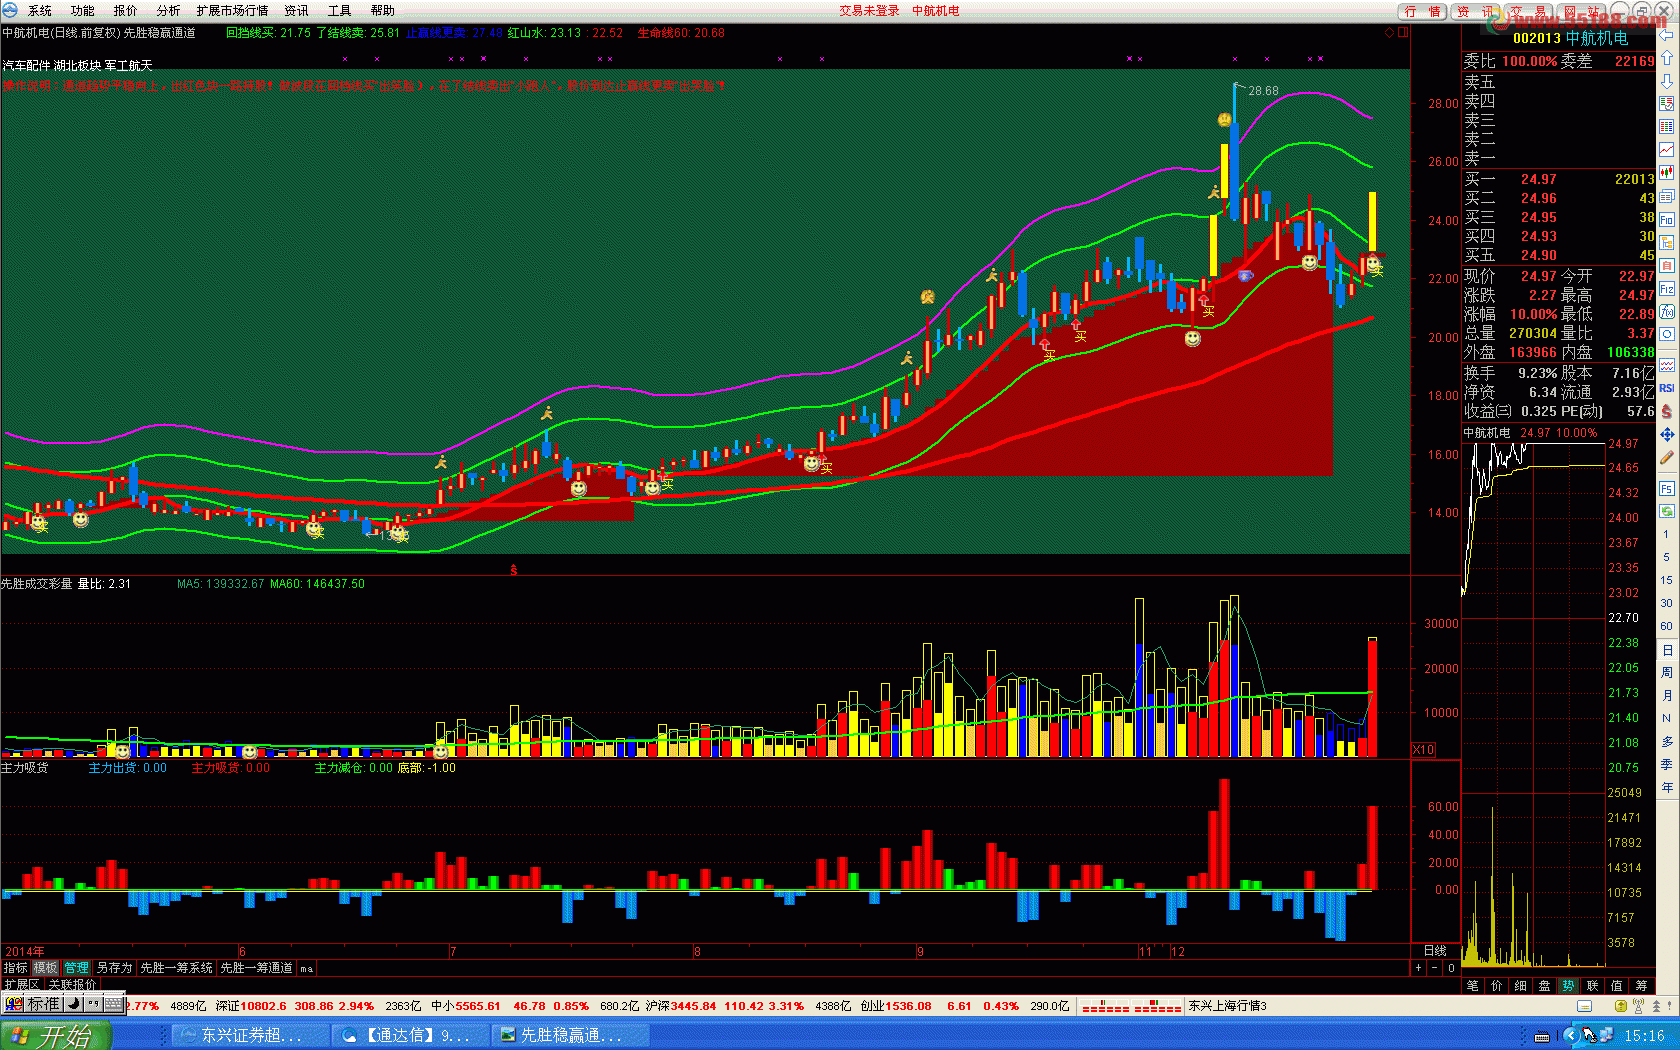Viewport: 1680px width, 1050px height.
Task: Click the F12 trade icon
Action: (1667, 288)
